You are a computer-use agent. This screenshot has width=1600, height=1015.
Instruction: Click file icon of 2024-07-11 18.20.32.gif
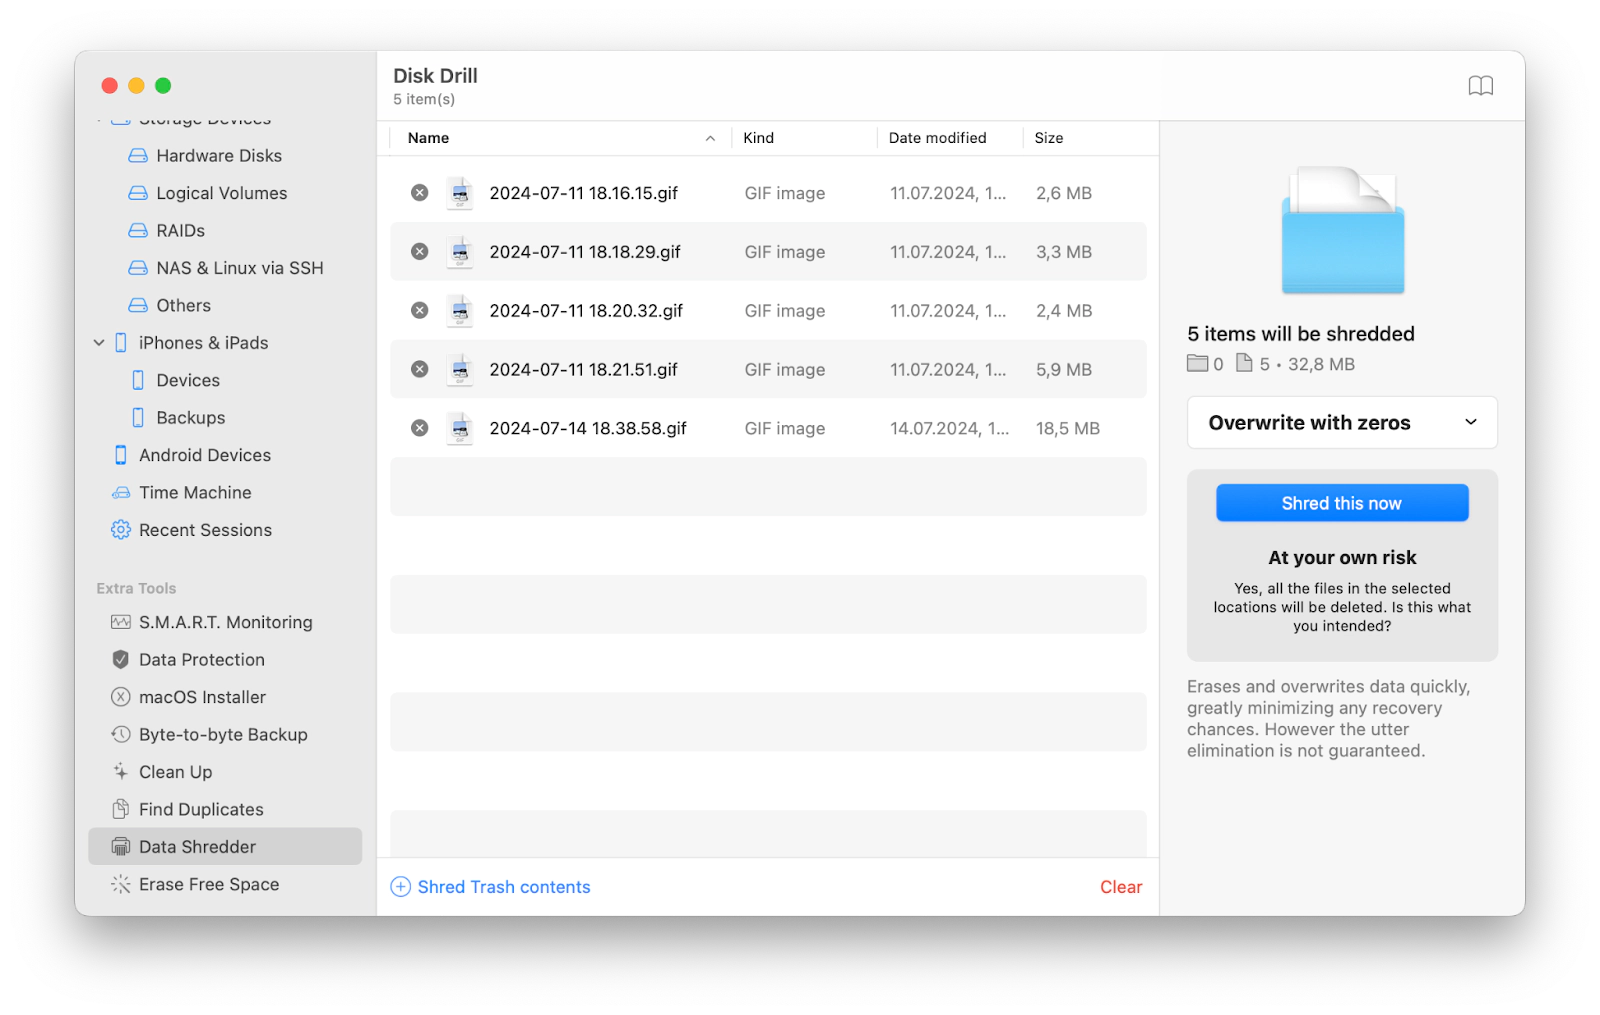pos(460,311)
